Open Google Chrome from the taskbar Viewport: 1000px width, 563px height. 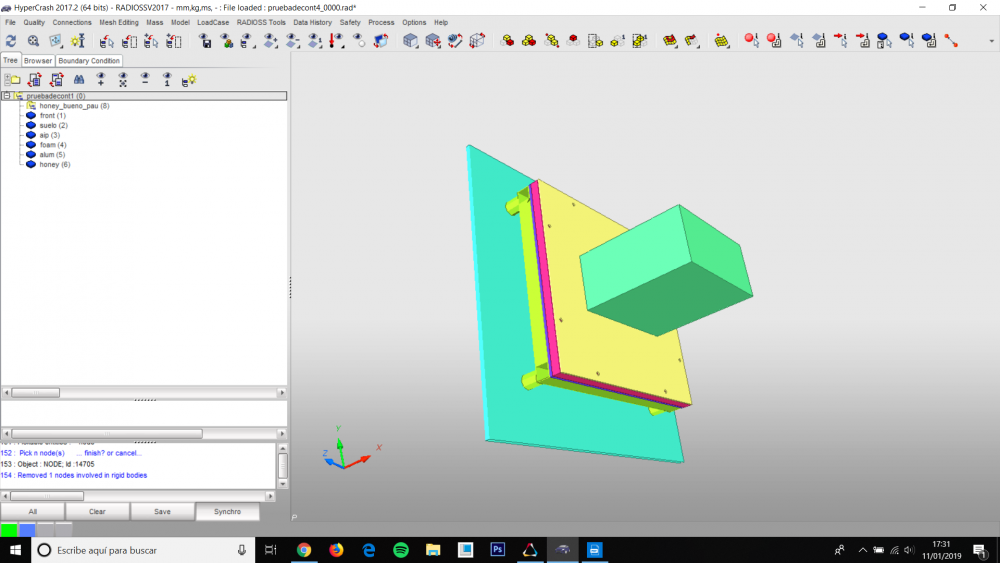(x=304, y=550)
